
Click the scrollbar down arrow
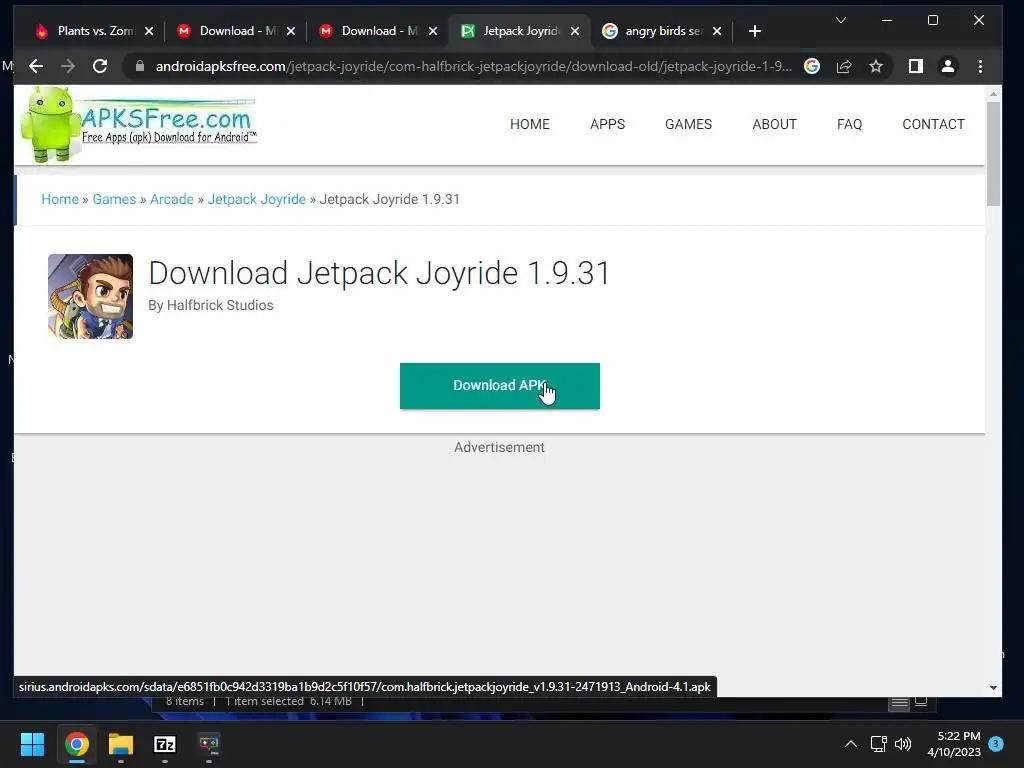point(993,688)
